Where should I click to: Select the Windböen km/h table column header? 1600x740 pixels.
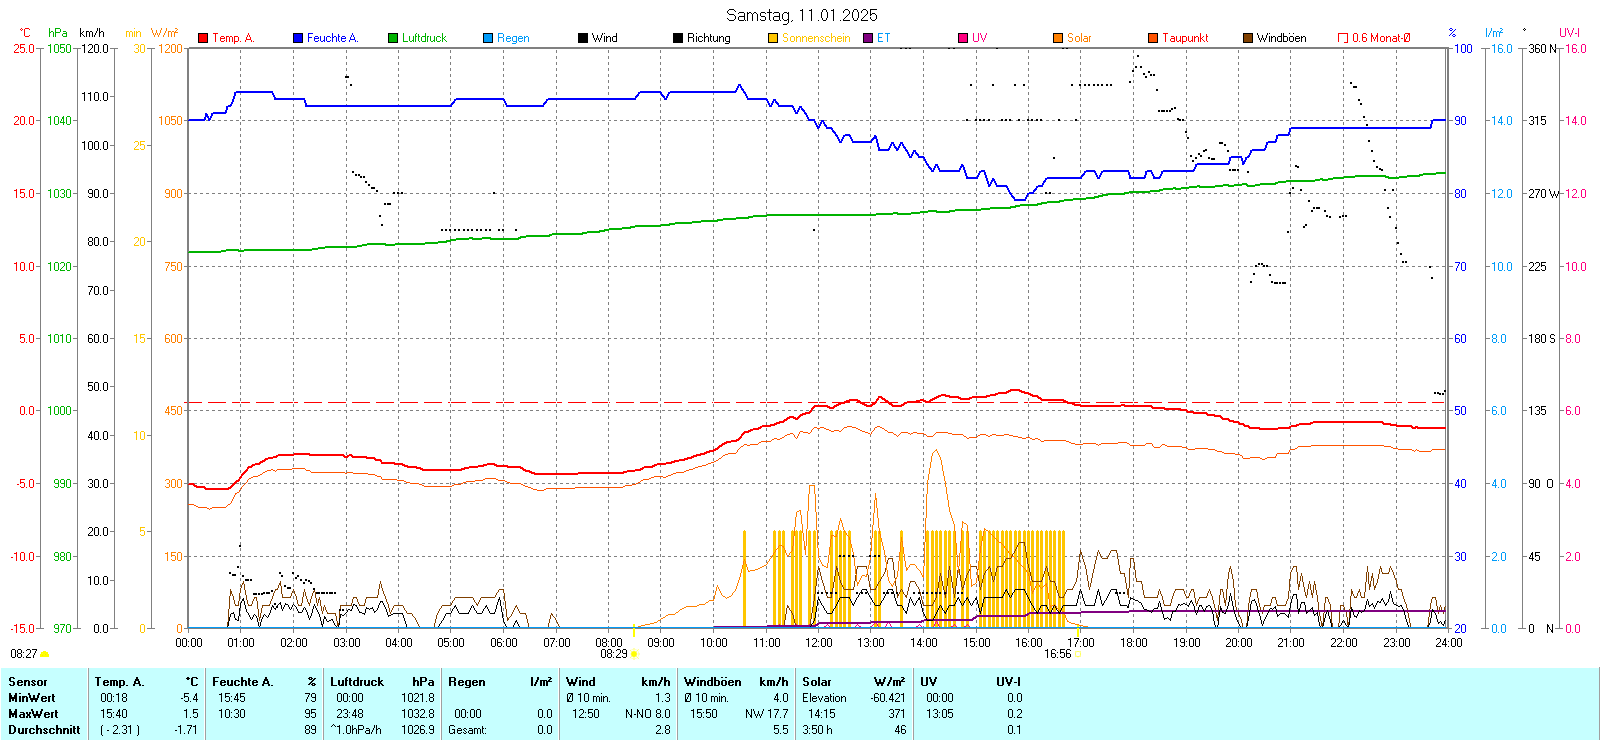coord(735,682)
